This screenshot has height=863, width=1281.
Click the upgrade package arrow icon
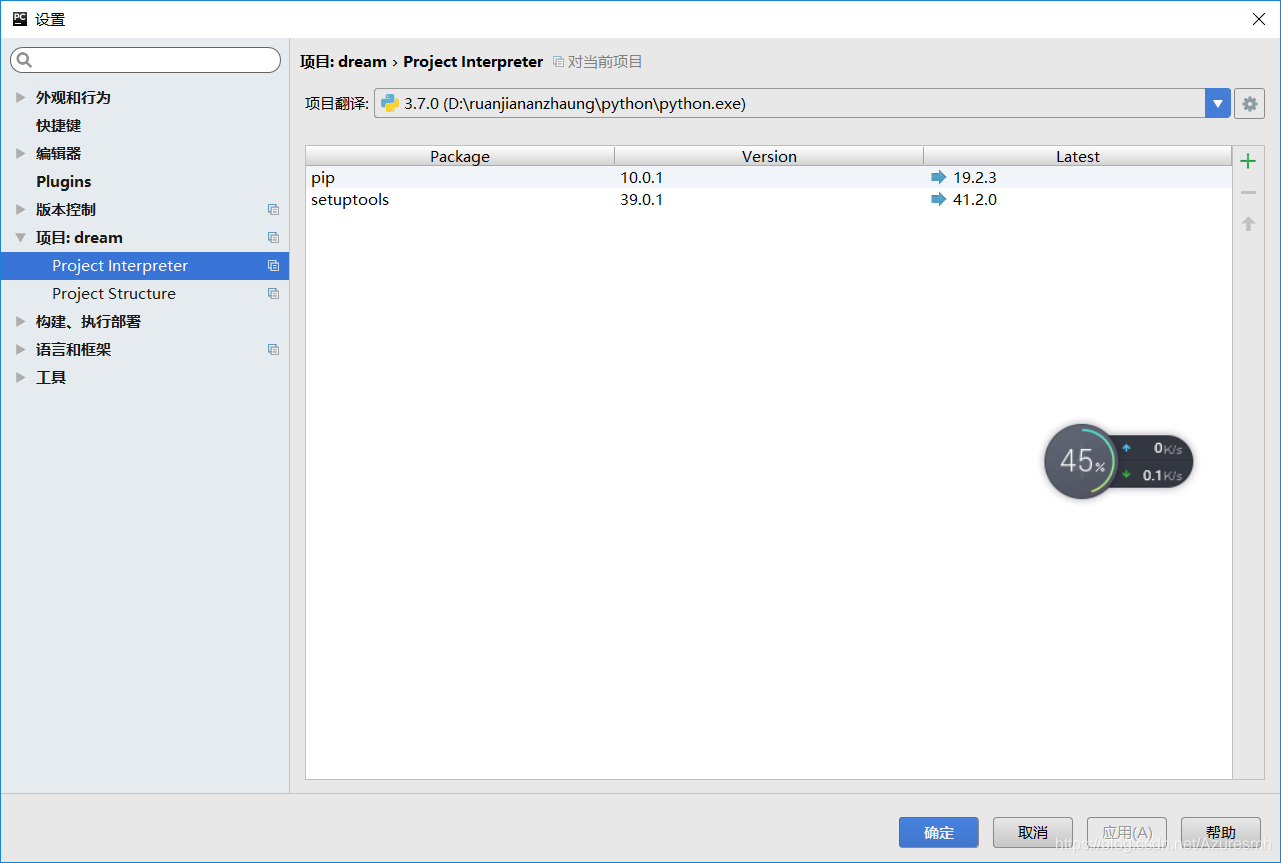coord(1248,224)
